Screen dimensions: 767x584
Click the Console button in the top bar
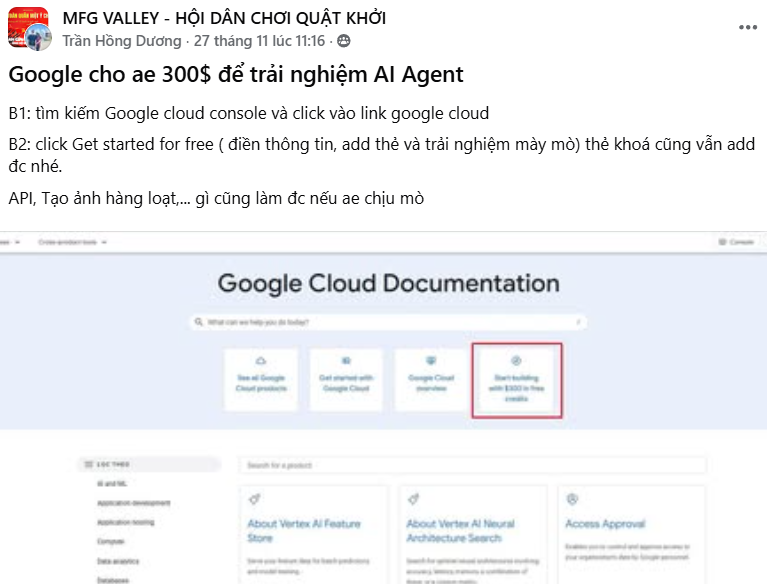coord(736,243)
